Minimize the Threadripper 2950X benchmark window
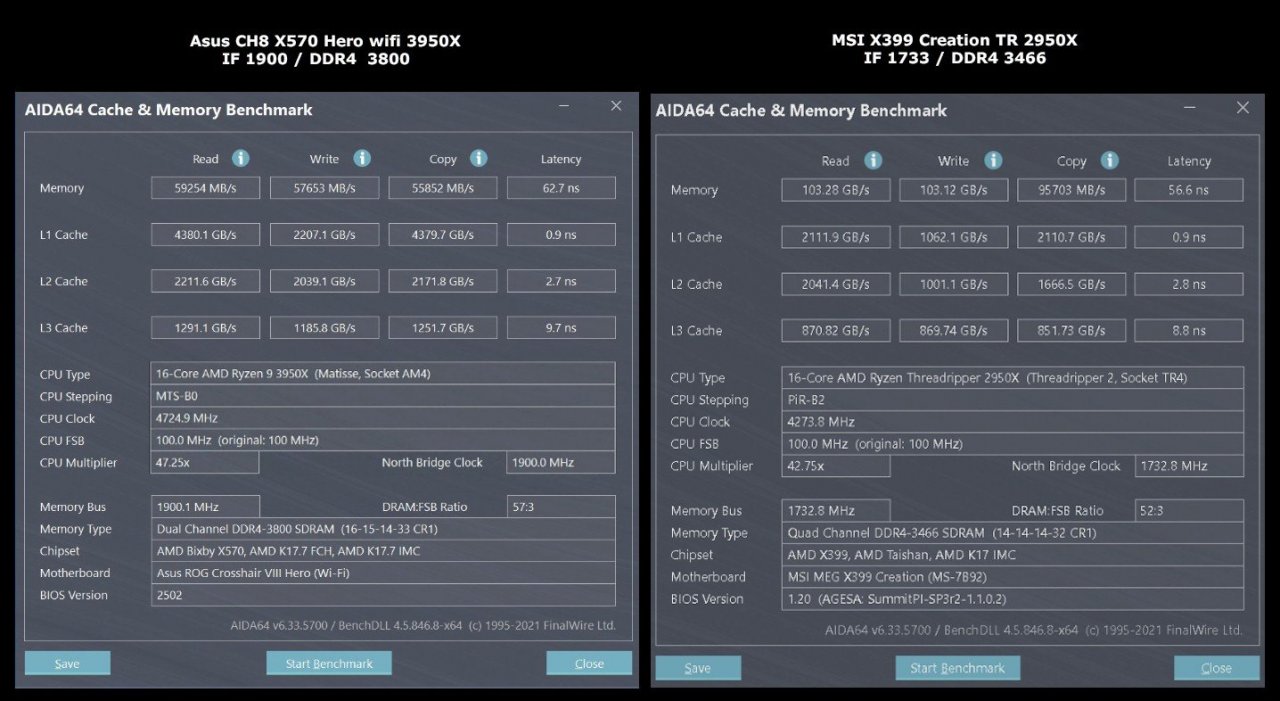The image size is (1280, 701). click(1190, 108)
